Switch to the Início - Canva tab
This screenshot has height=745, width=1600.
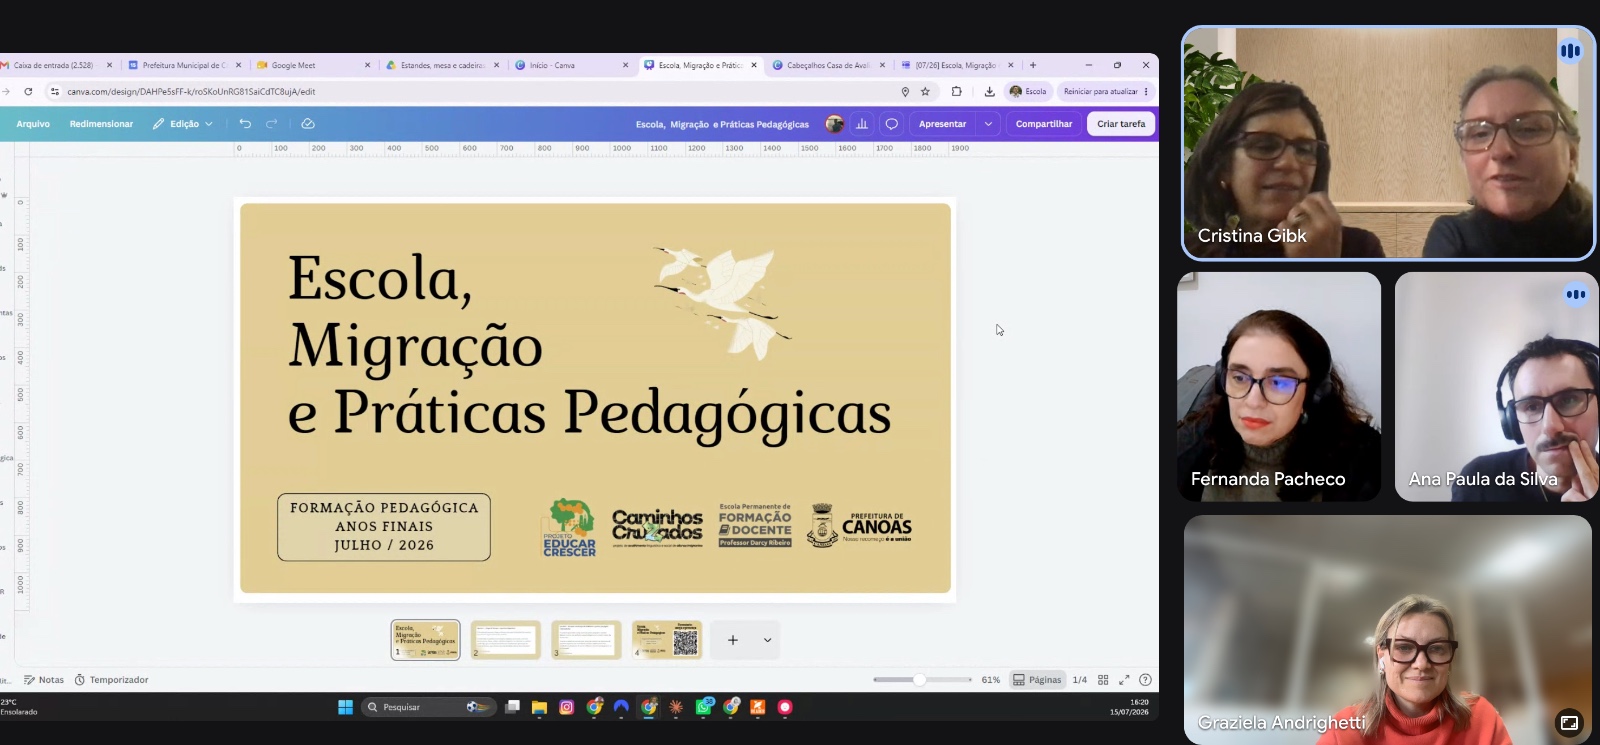571,65
